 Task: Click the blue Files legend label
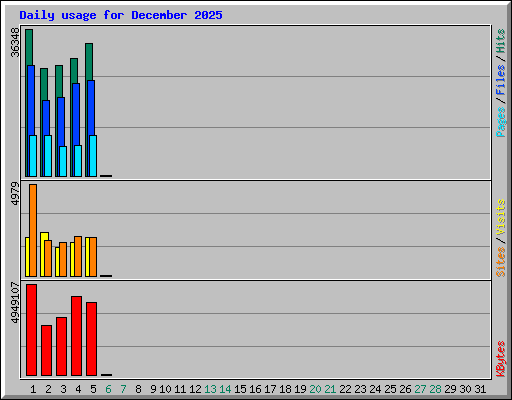500,80
